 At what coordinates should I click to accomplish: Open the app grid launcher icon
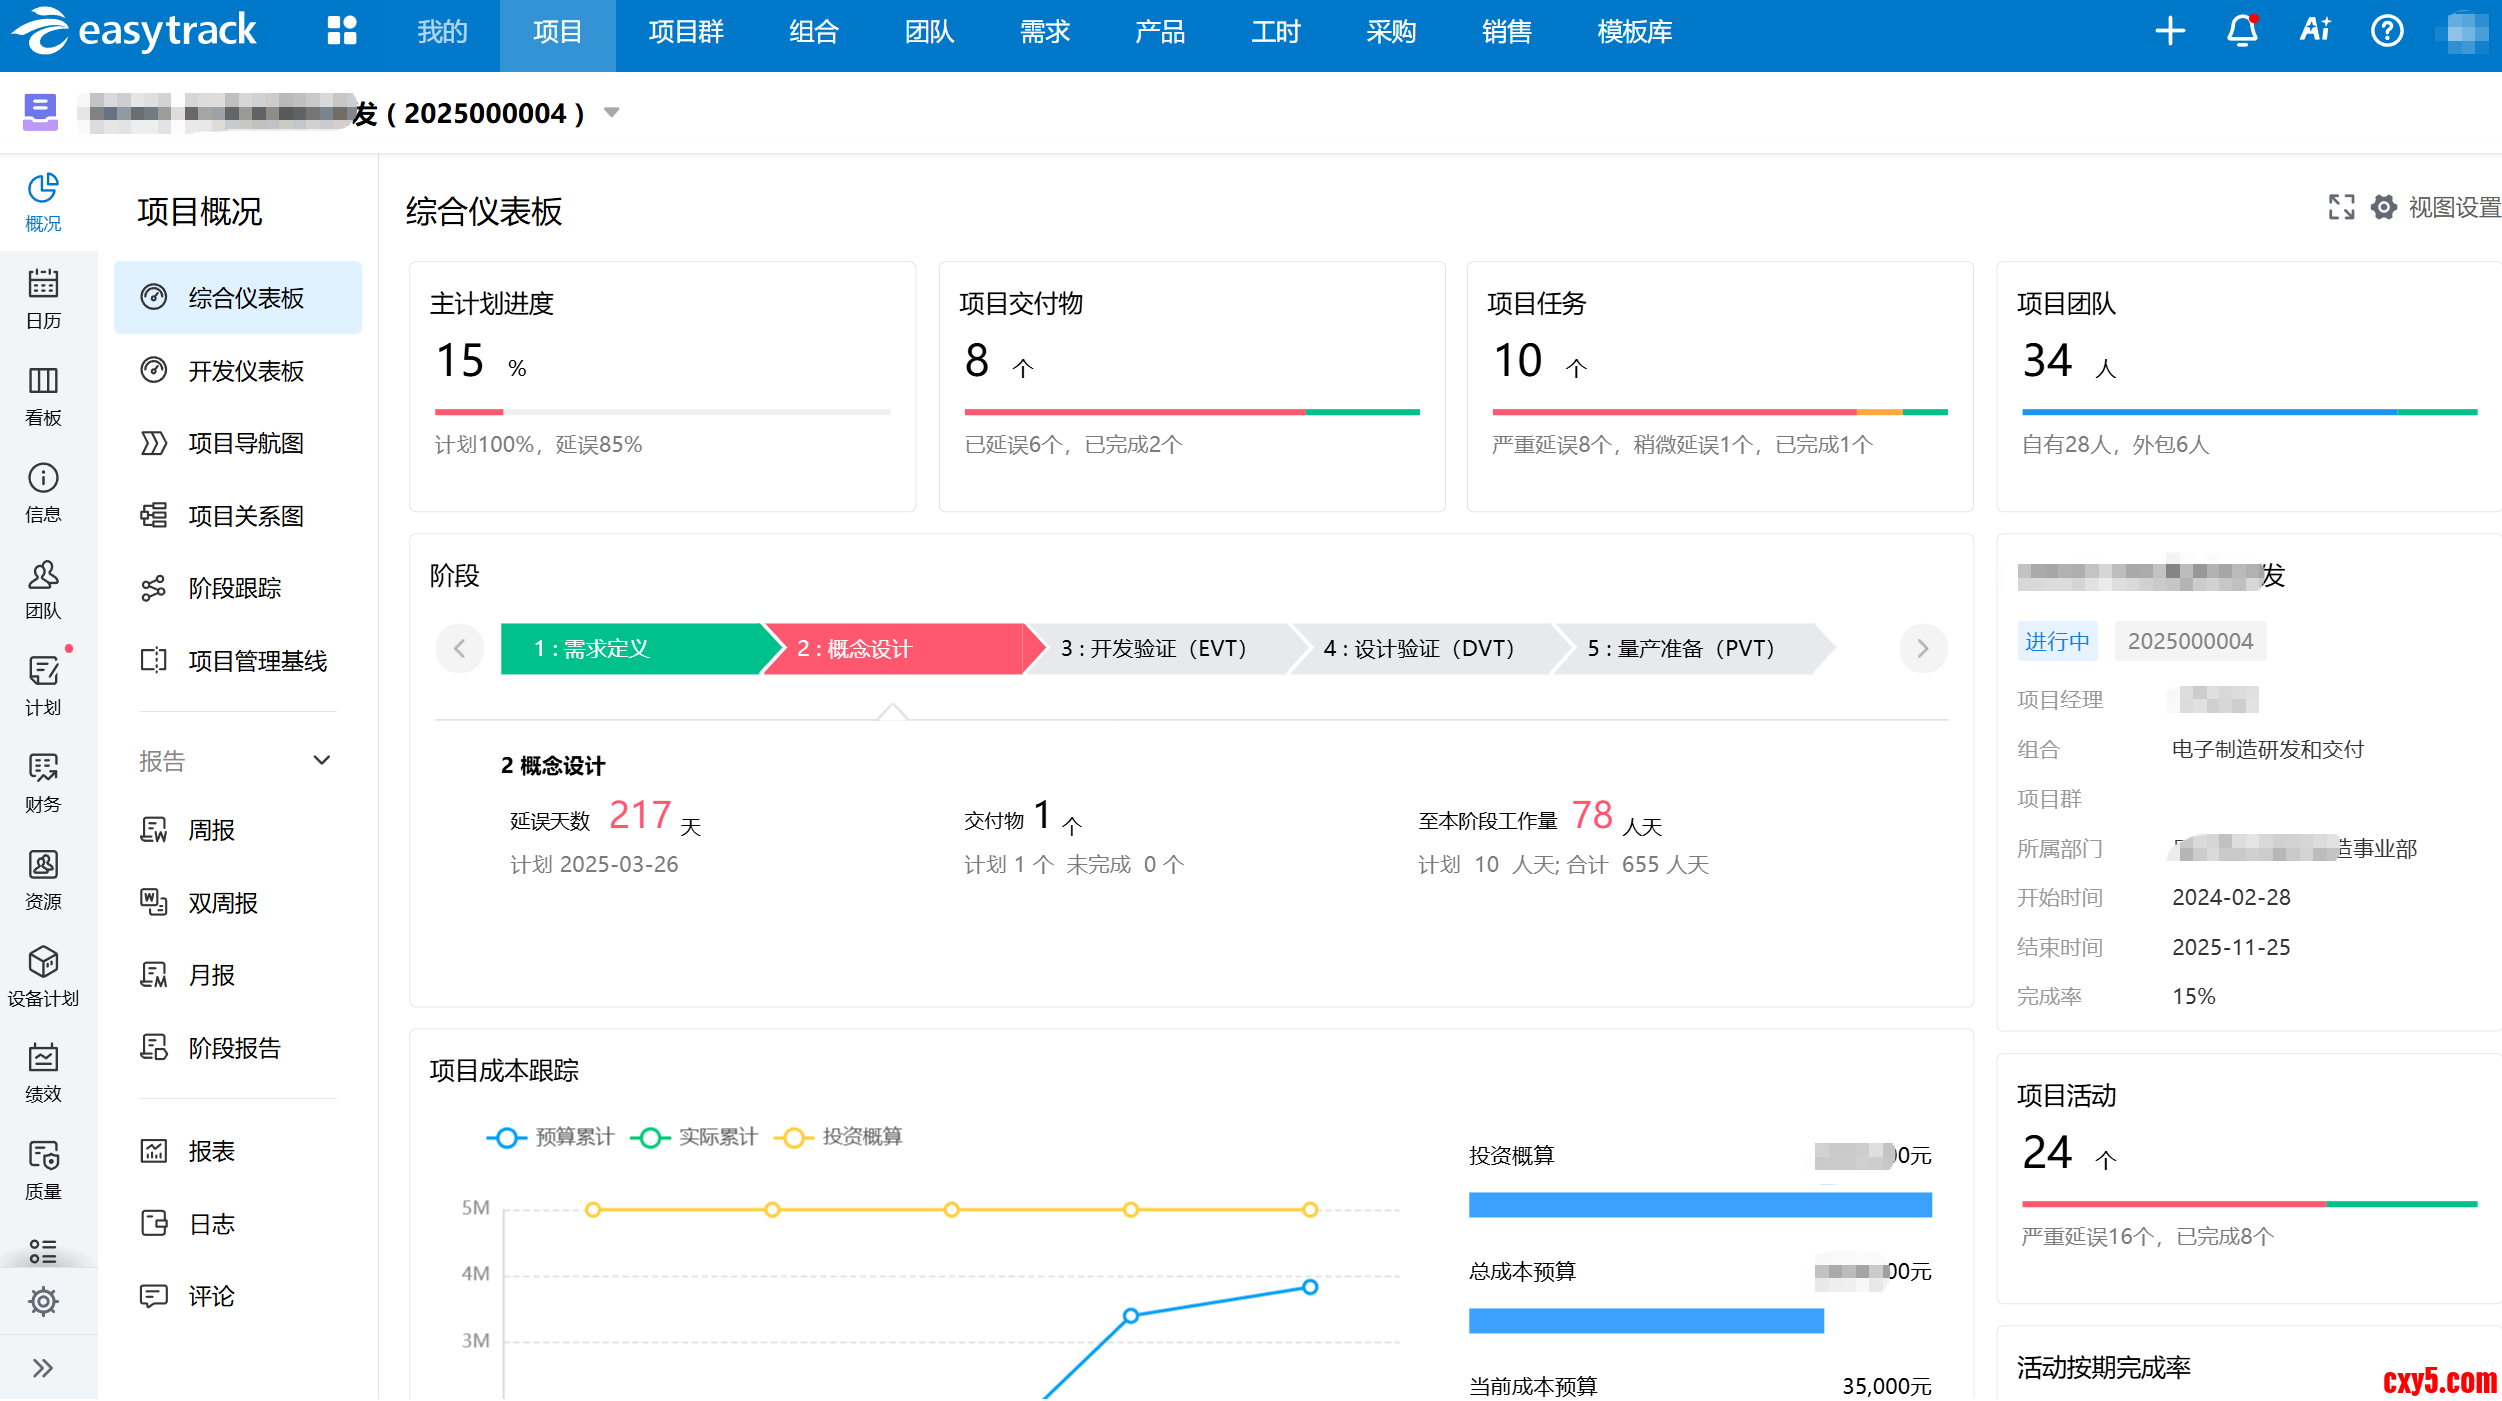(341, 31)
